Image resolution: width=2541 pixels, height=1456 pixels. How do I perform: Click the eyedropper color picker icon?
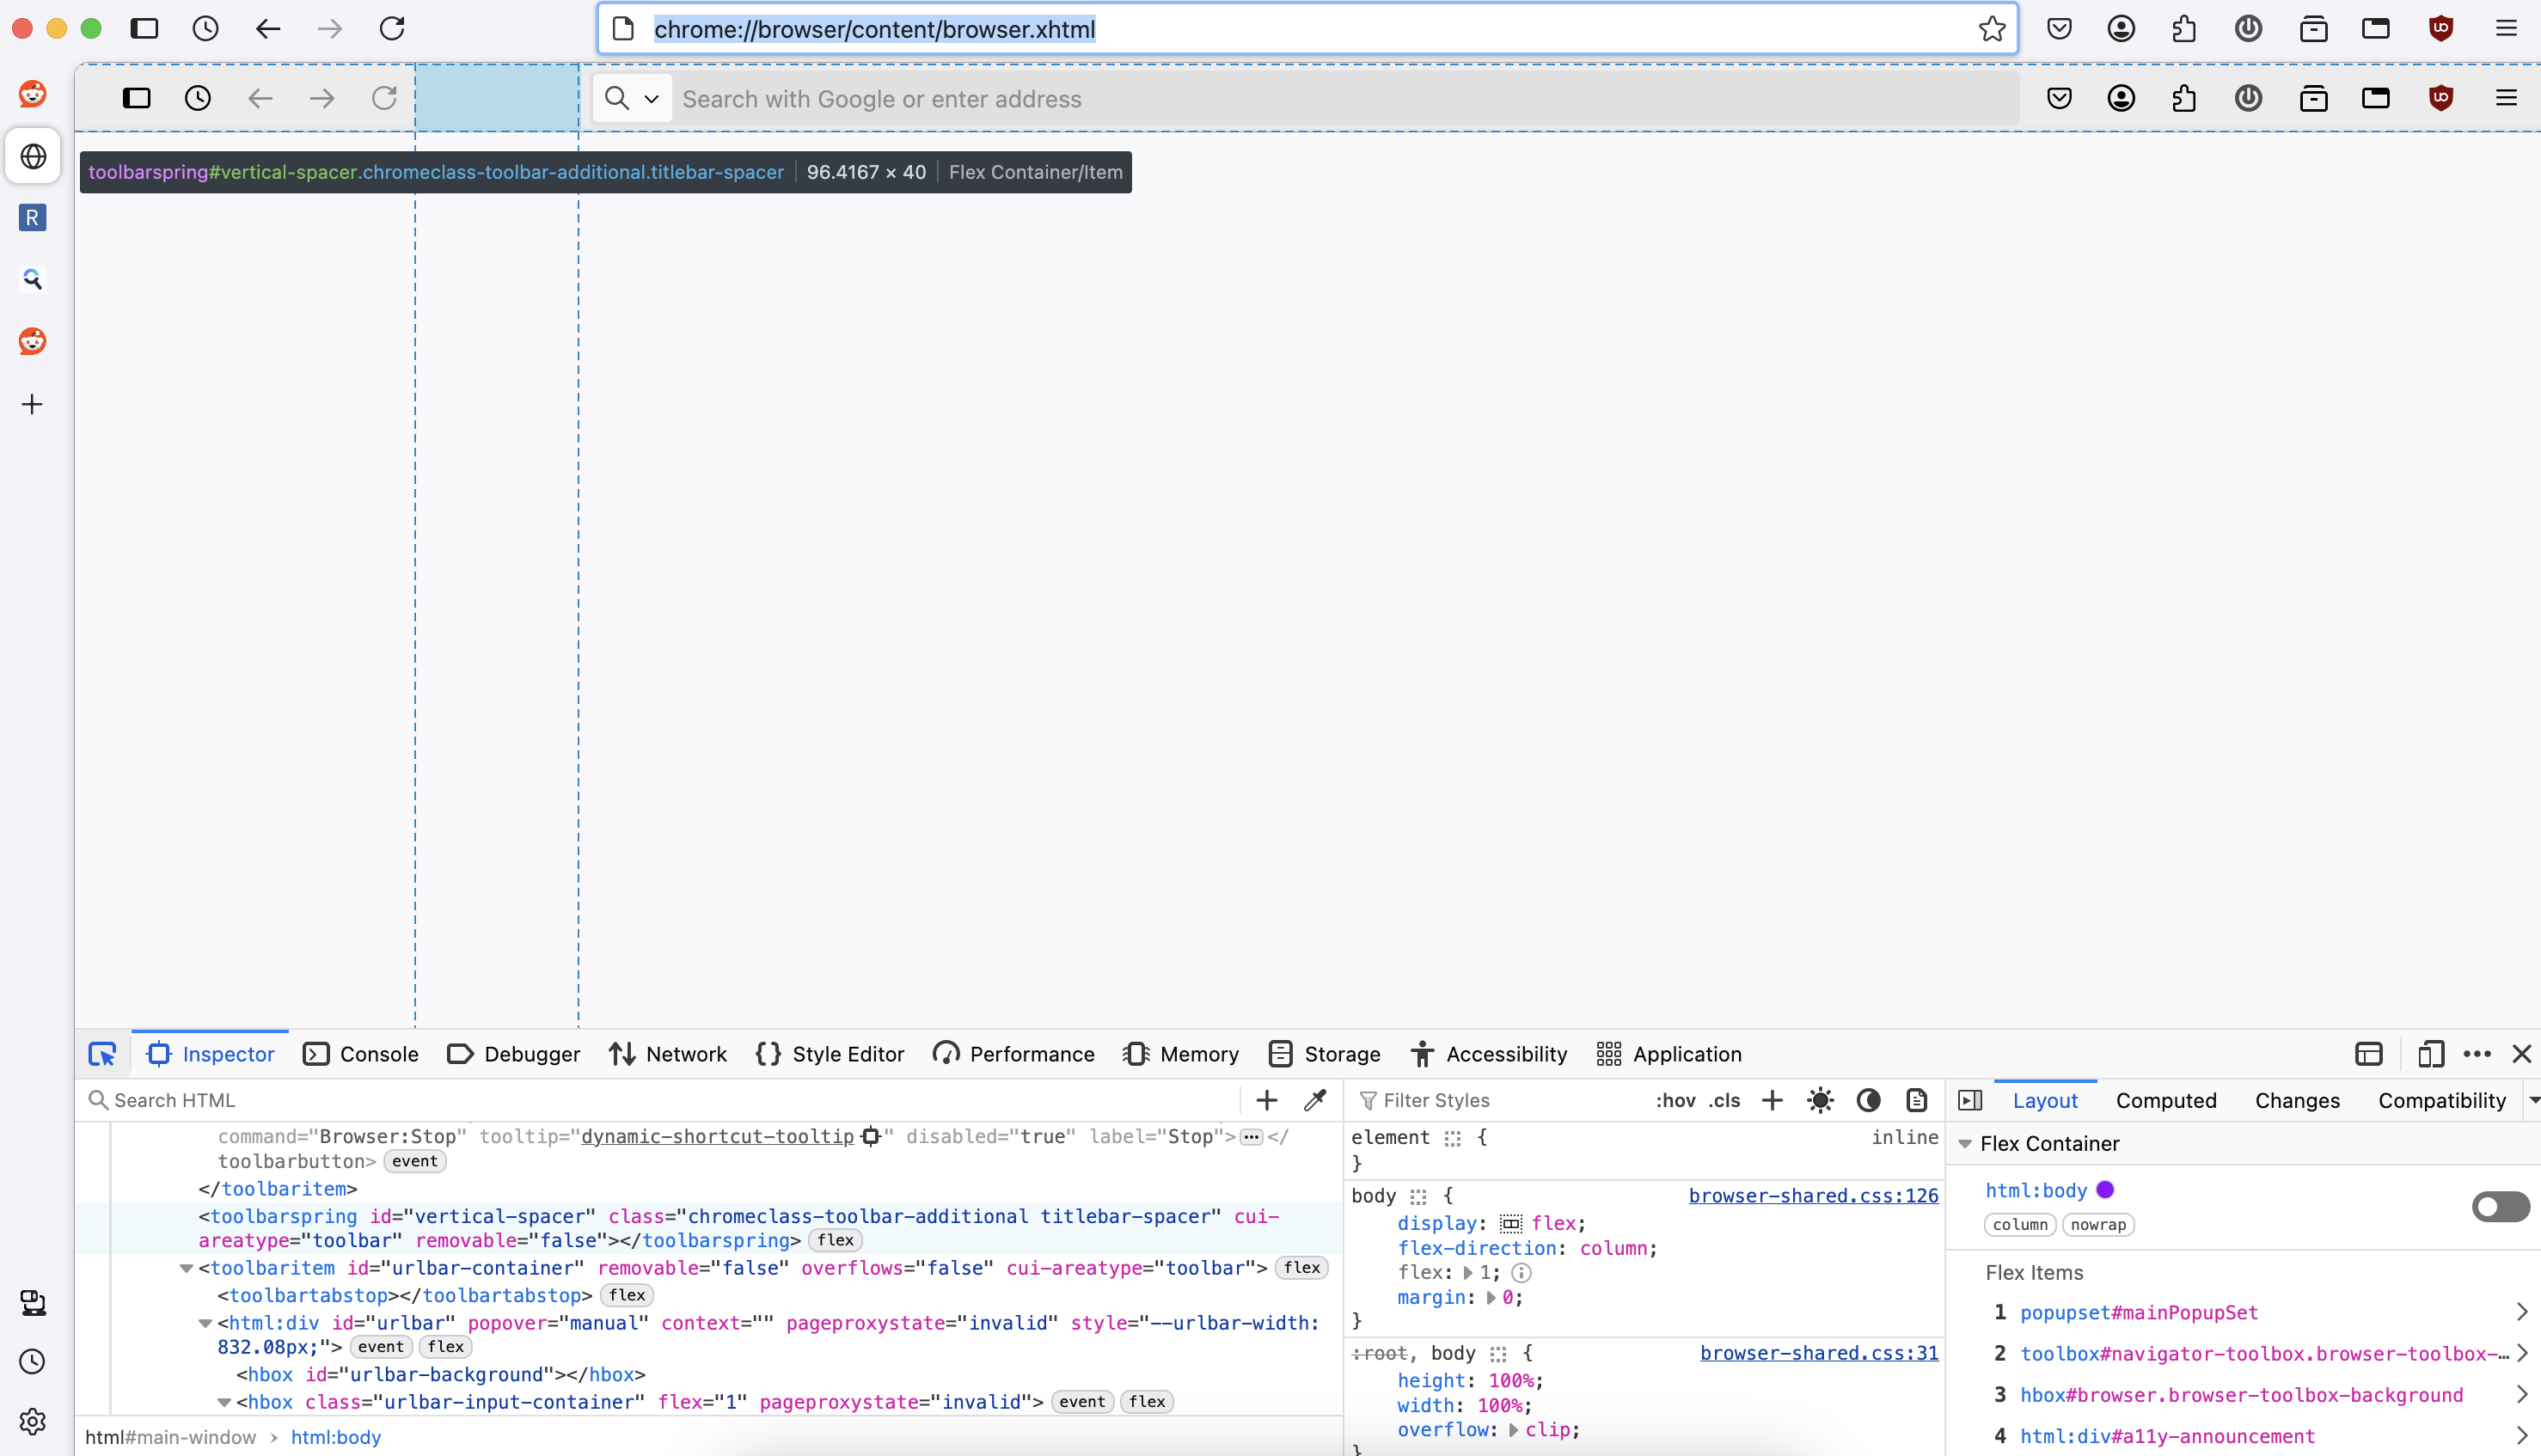1315,1100
